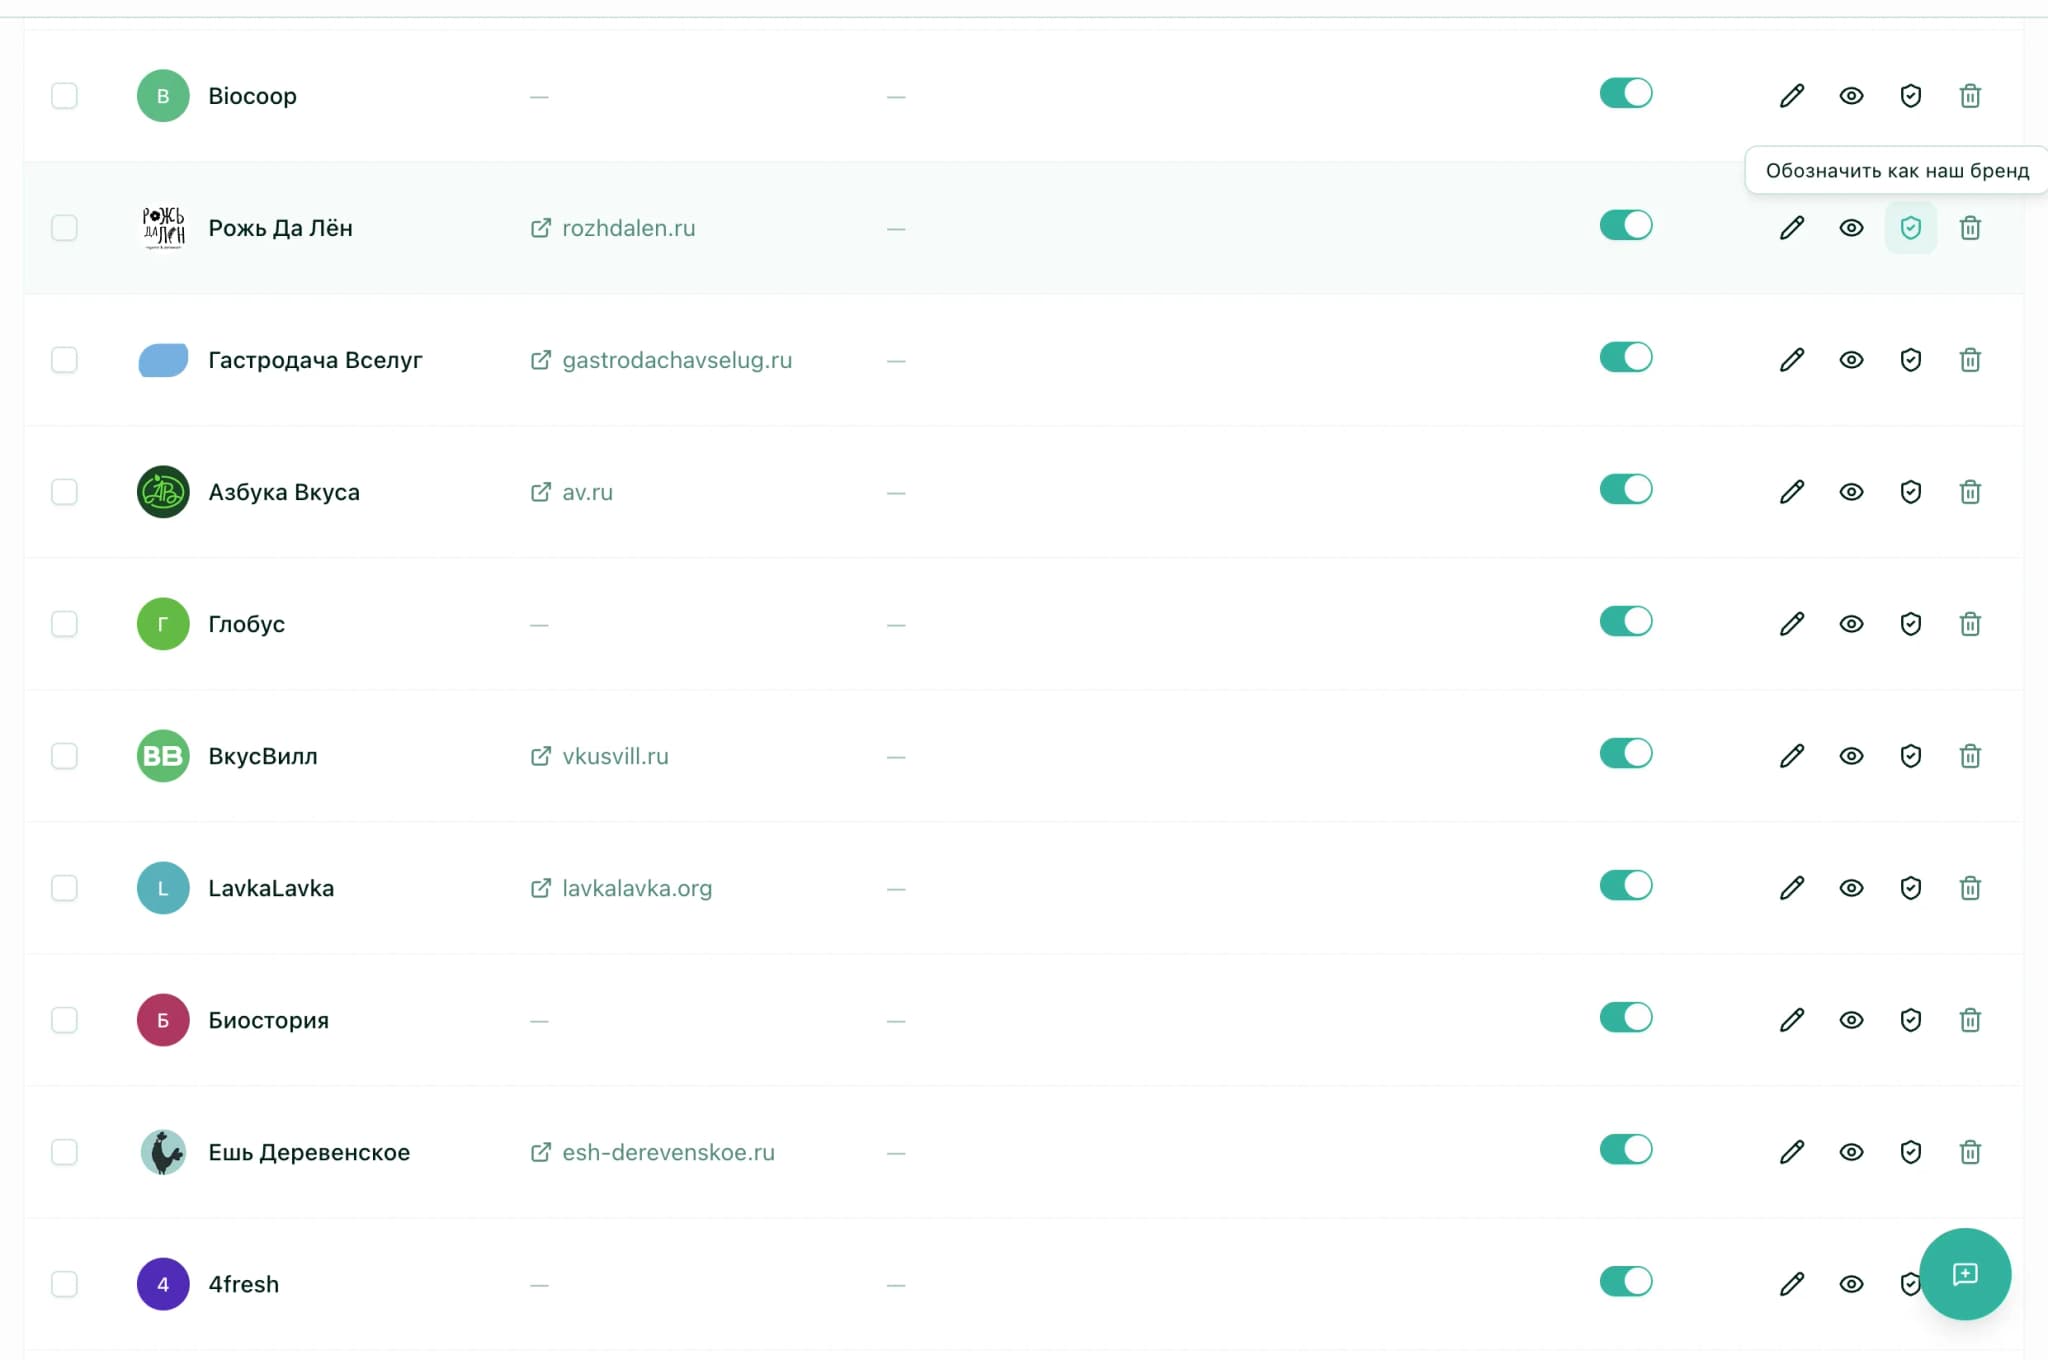Open the chat support floating button

pyautogui.click(x=1964, y=1274)
